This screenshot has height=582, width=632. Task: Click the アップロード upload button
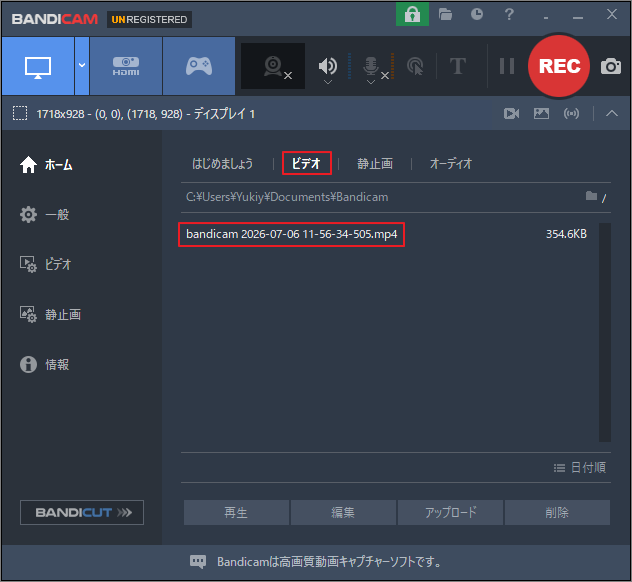[x=450, y=512]
